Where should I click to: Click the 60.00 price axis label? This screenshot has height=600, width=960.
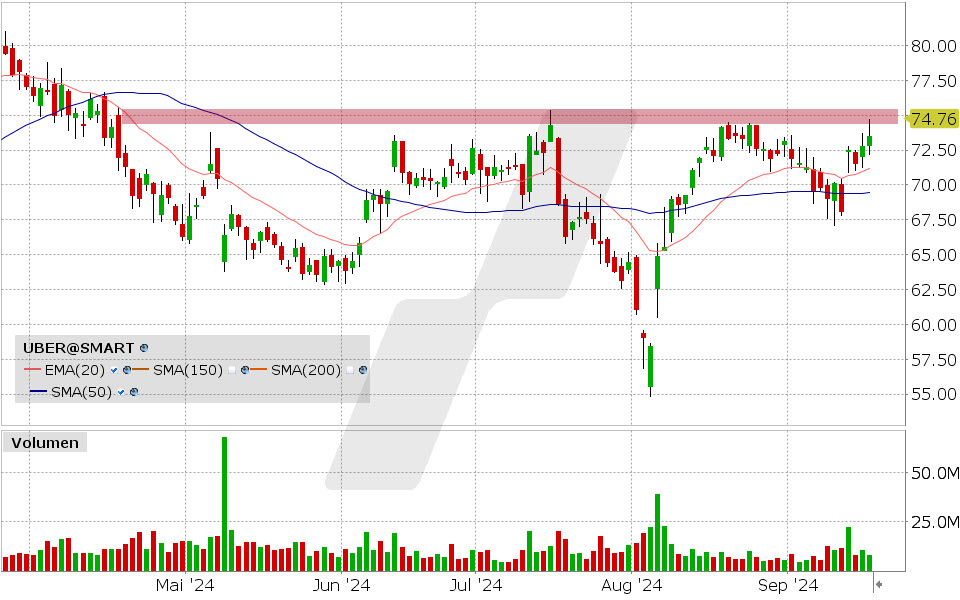(934, 324)
